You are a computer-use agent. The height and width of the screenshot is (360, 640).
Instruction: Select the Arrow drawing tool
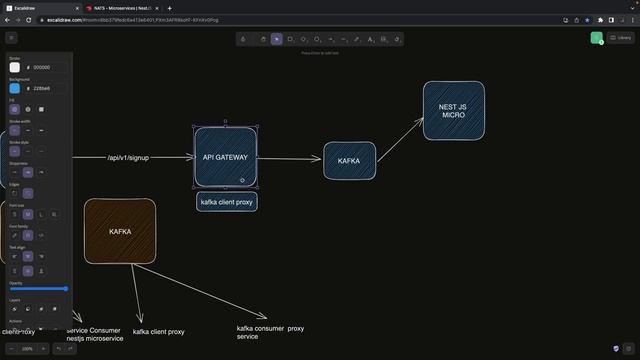tap(330, 39)
